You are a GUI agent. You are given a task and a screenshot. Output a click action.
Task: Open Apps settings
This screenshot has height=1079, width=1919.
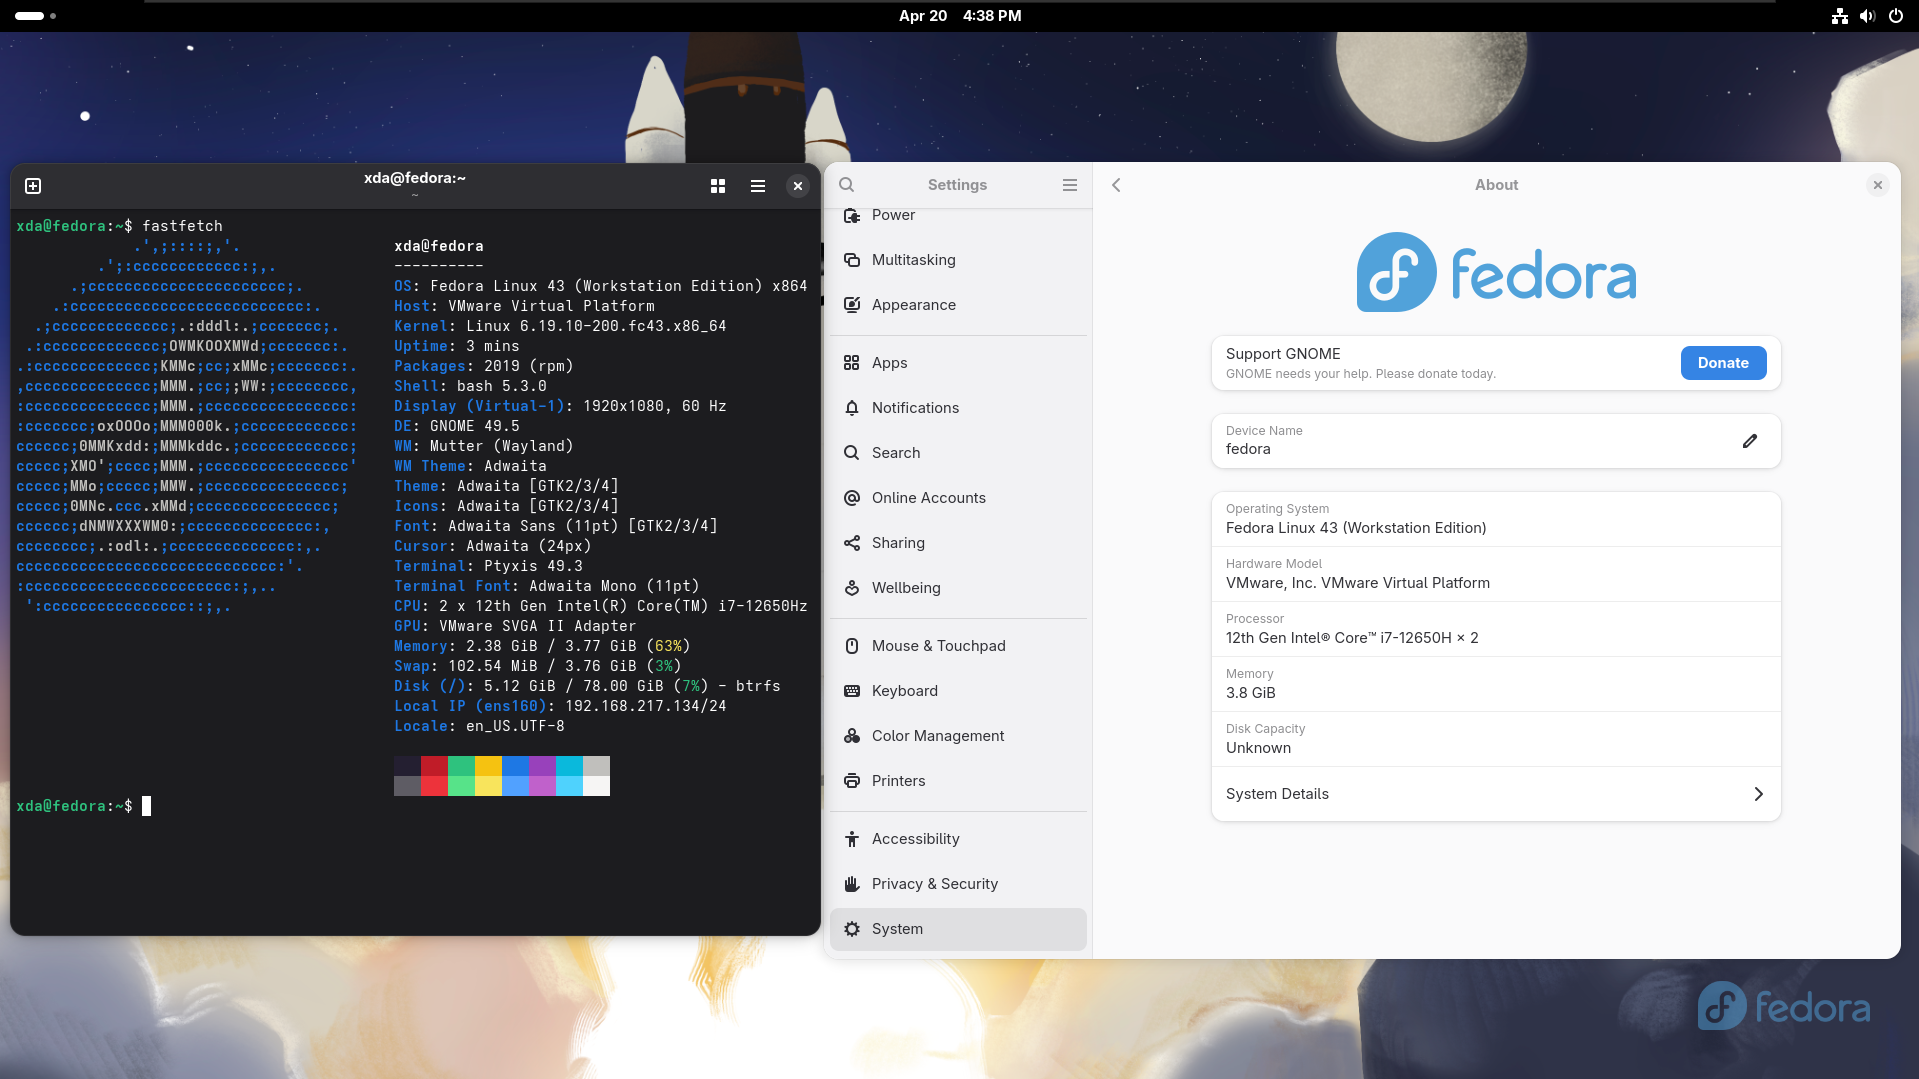958,363
